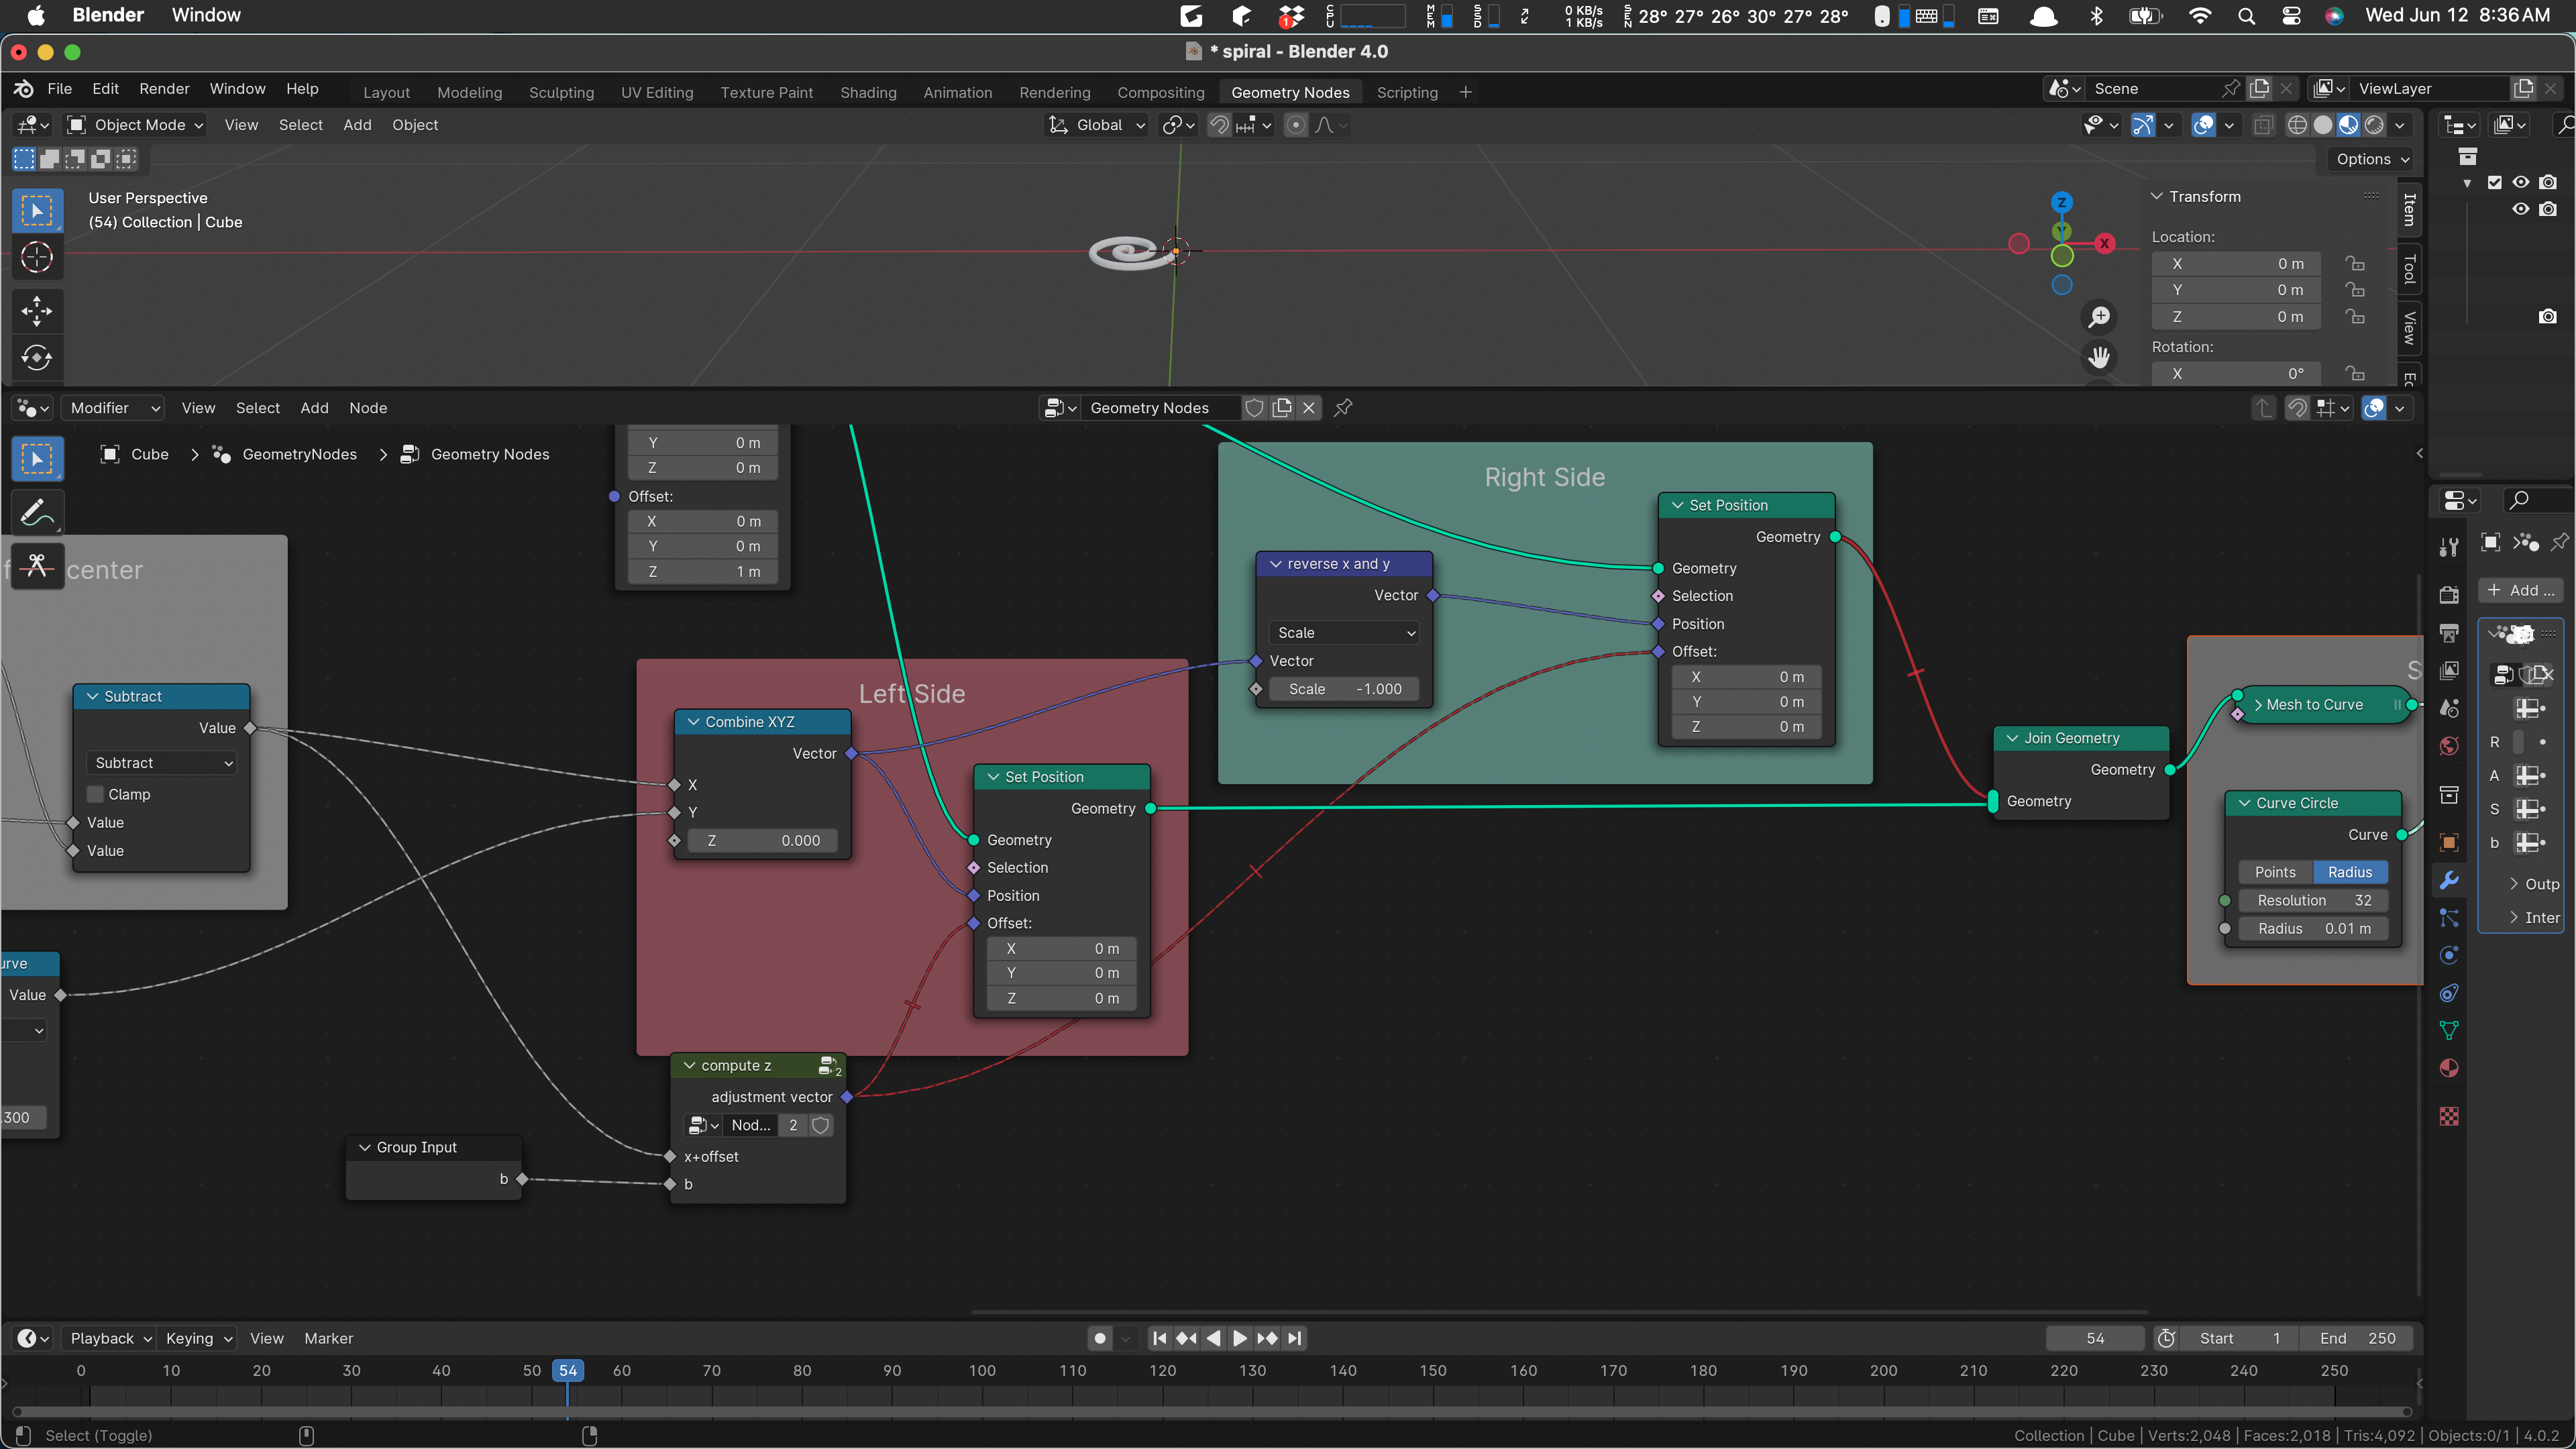Screen dimensions: 2576x1449
Task: Go to parent node tree arrow icon
Action: coord(2264,407)
